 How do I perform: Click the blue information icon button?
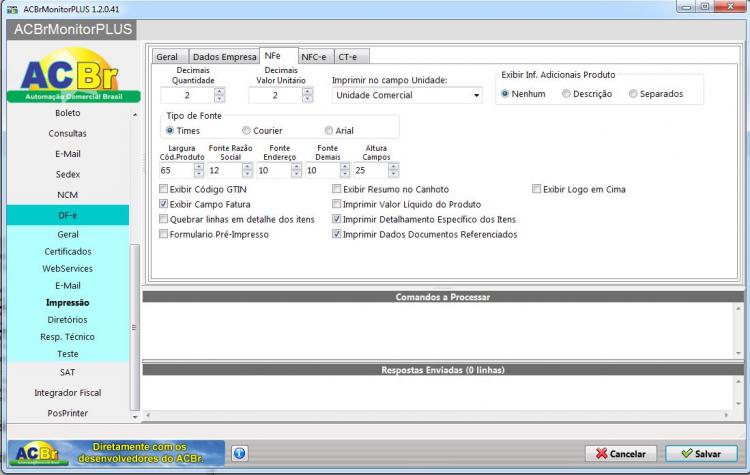pos(240,453)
